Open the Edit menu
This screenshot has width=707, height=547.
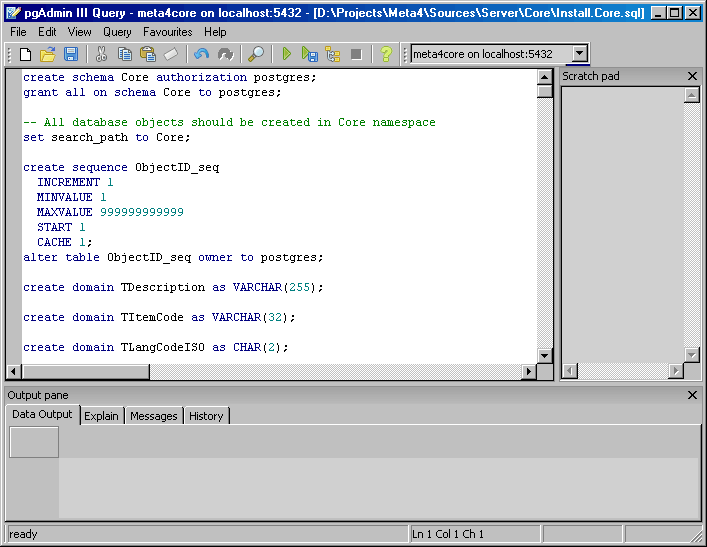point(47,32)
